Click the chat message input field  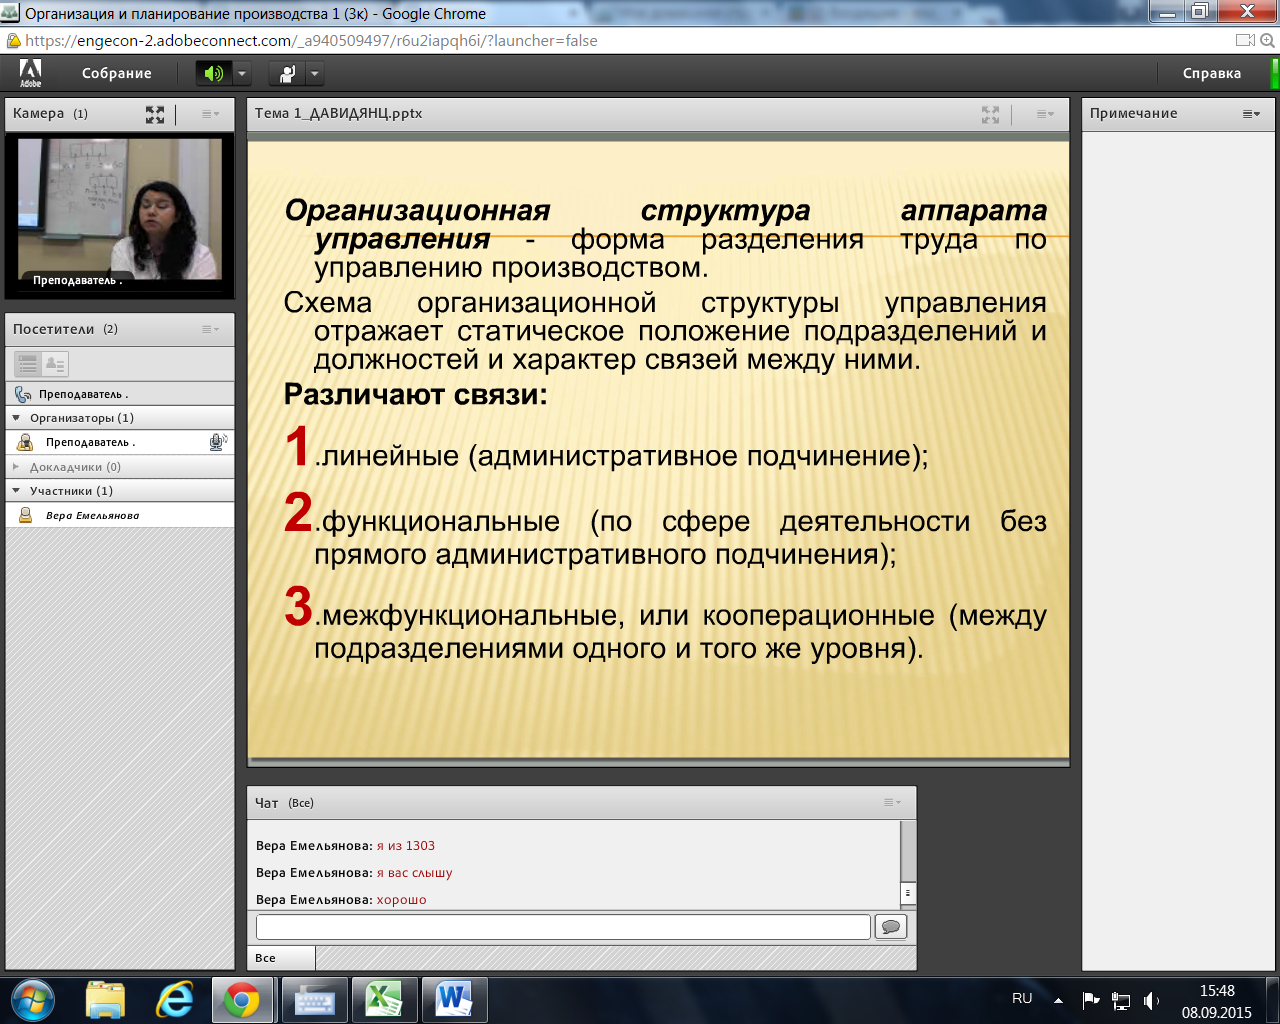pyautogui.click(x=563, y=927)
